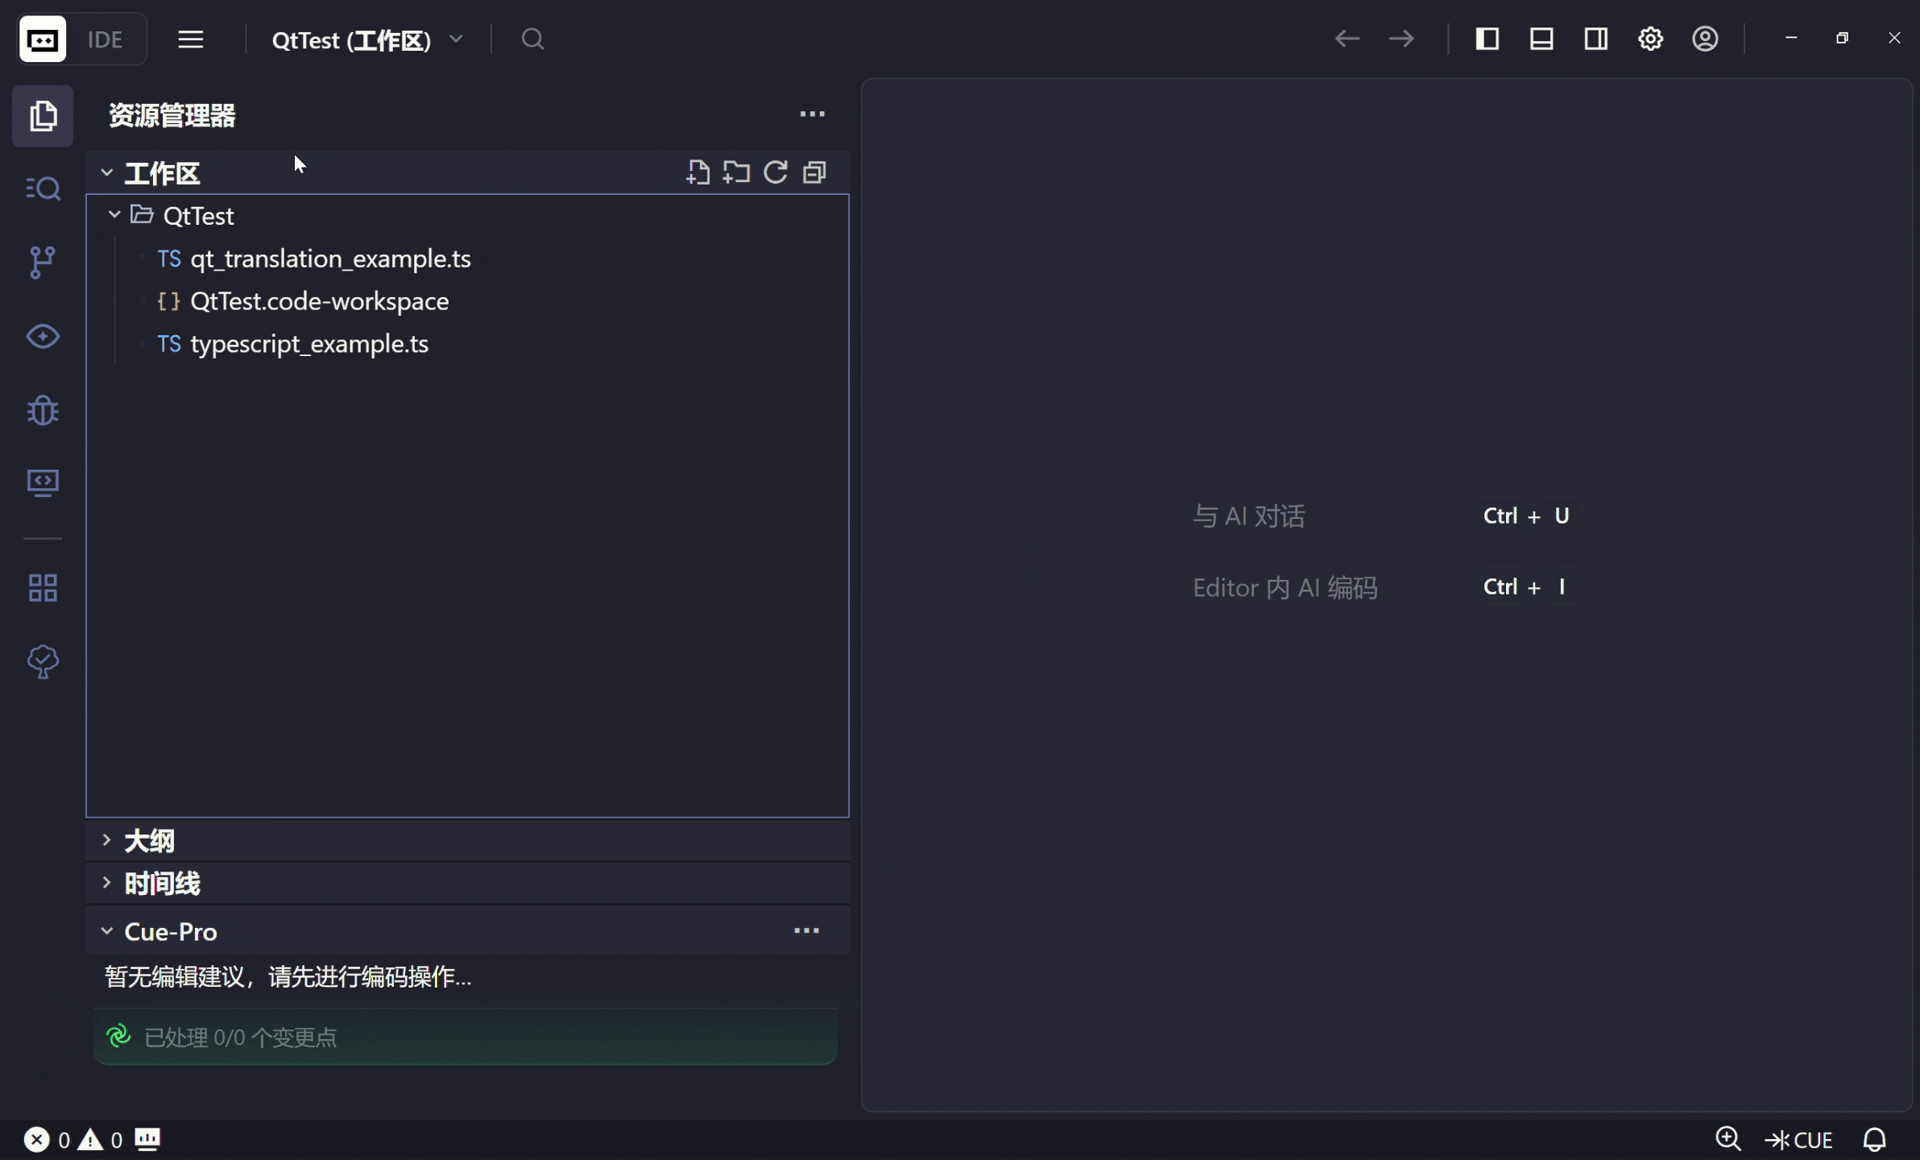
Task: Toggle the bottom panel visibility
Action: click(1542, 38)
